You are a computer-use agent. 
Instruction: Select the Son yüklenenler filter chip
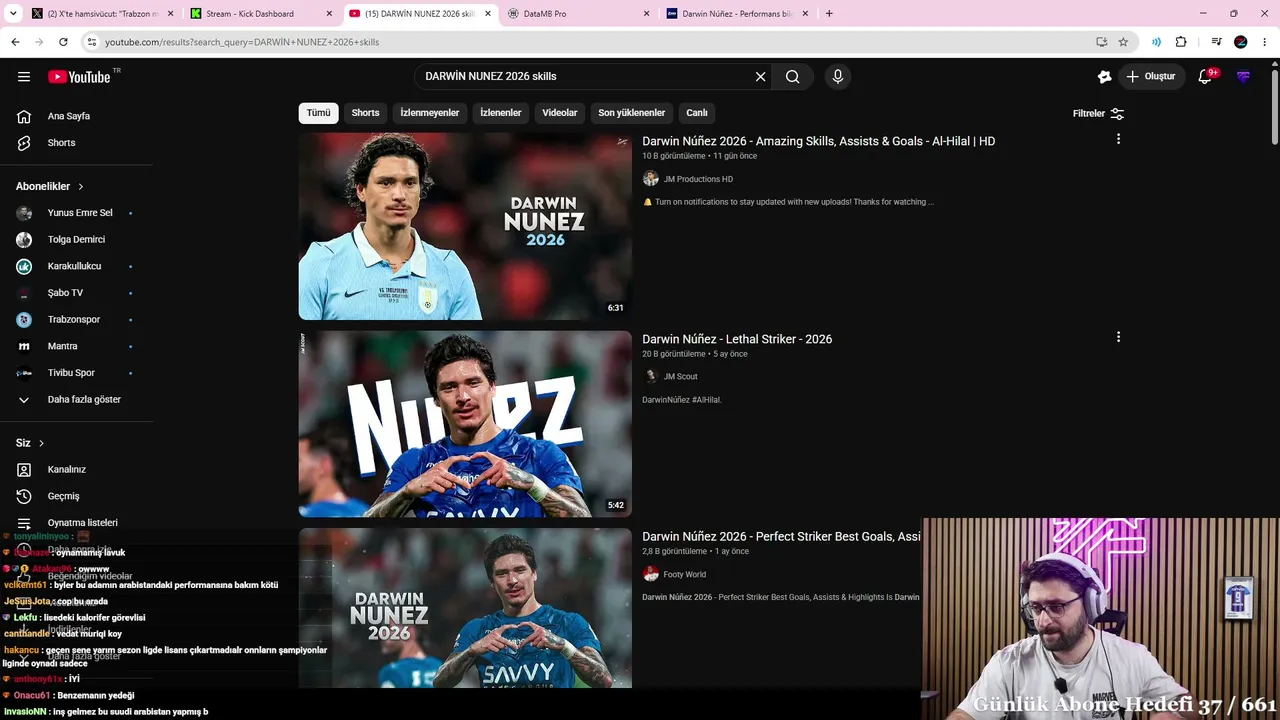[632, 113]
